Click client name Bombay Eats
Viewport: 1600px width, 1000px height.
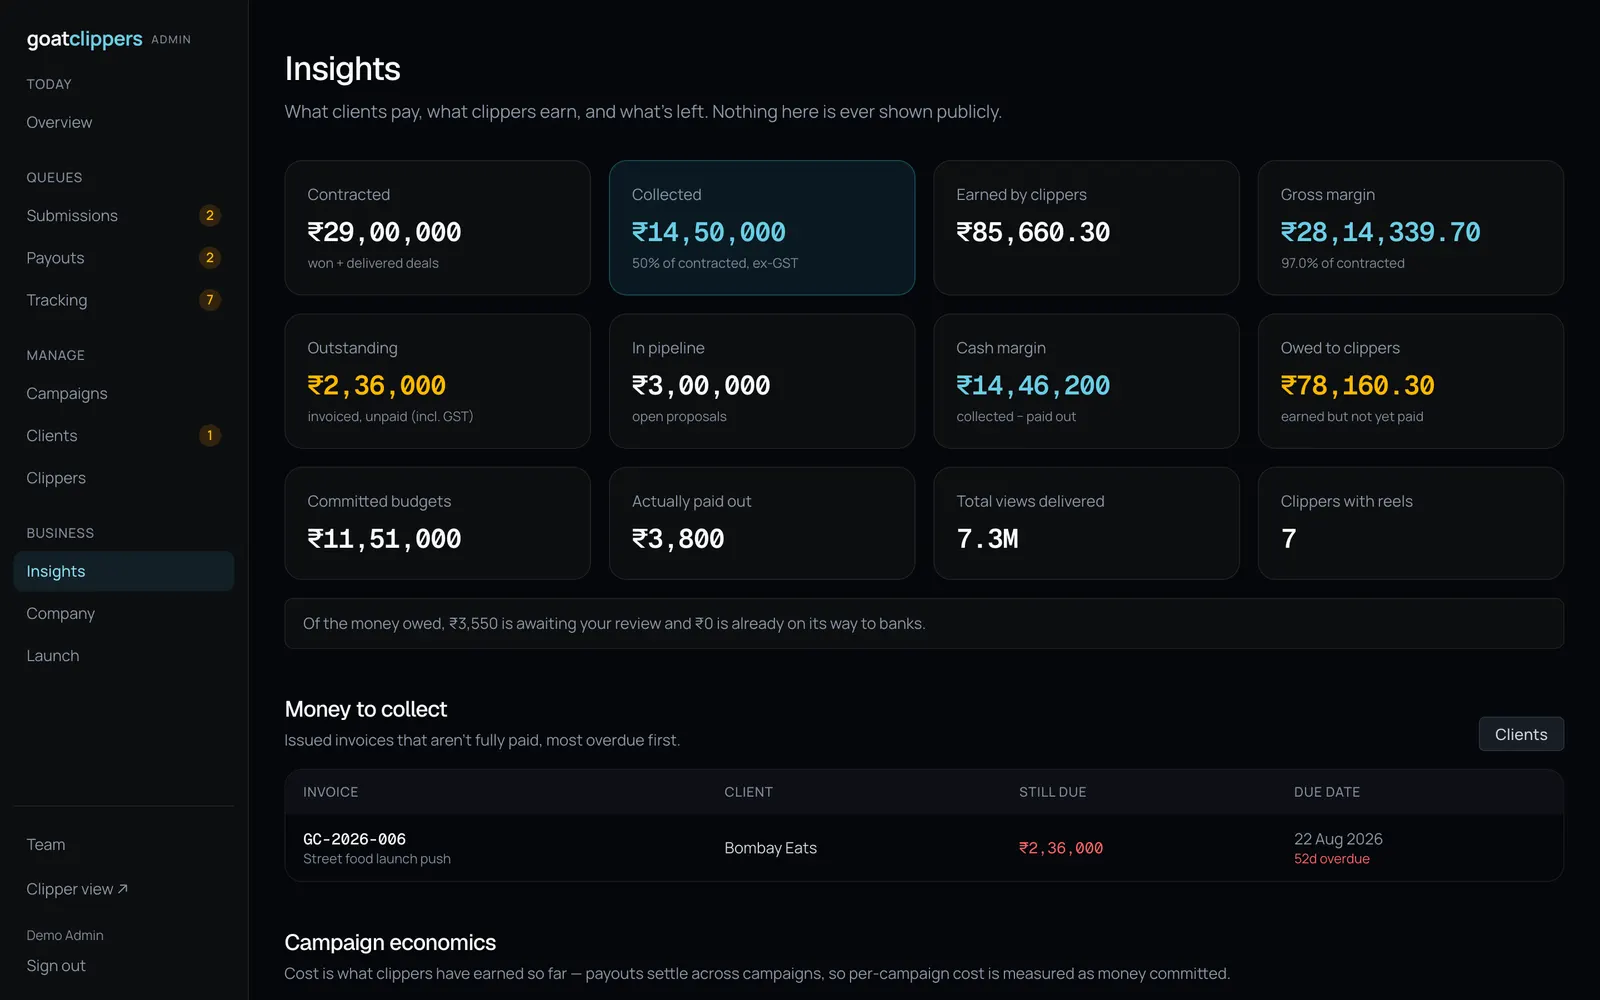(770, 848)
